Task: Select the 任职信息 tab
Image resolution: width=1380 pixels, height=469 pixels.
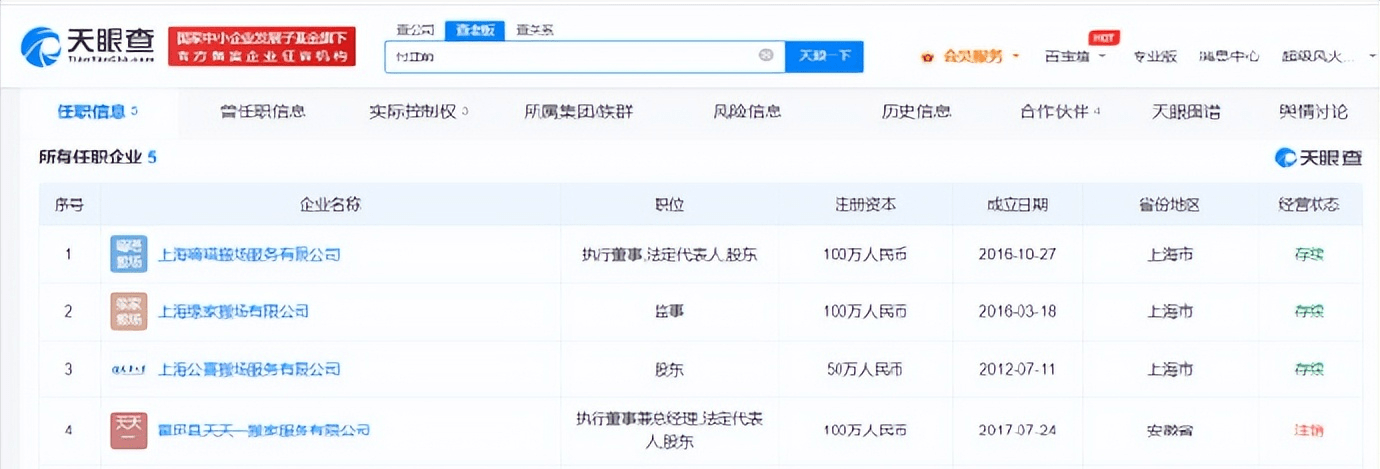Action: (x=97, y=111)
